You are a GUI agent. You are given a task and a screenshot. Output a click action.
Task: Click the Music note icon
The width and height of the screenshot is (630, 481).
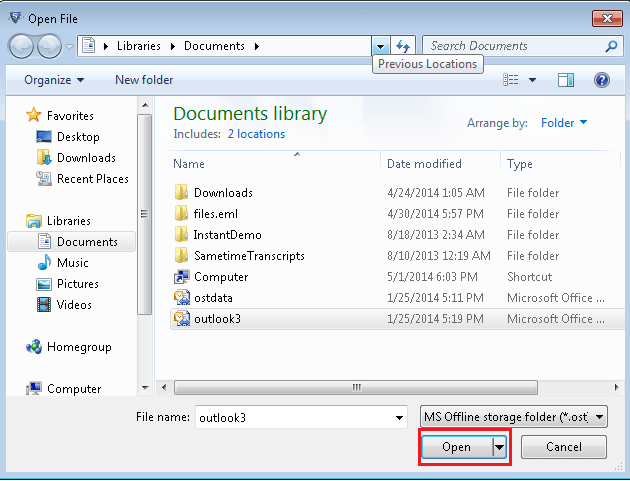(44, 262)
